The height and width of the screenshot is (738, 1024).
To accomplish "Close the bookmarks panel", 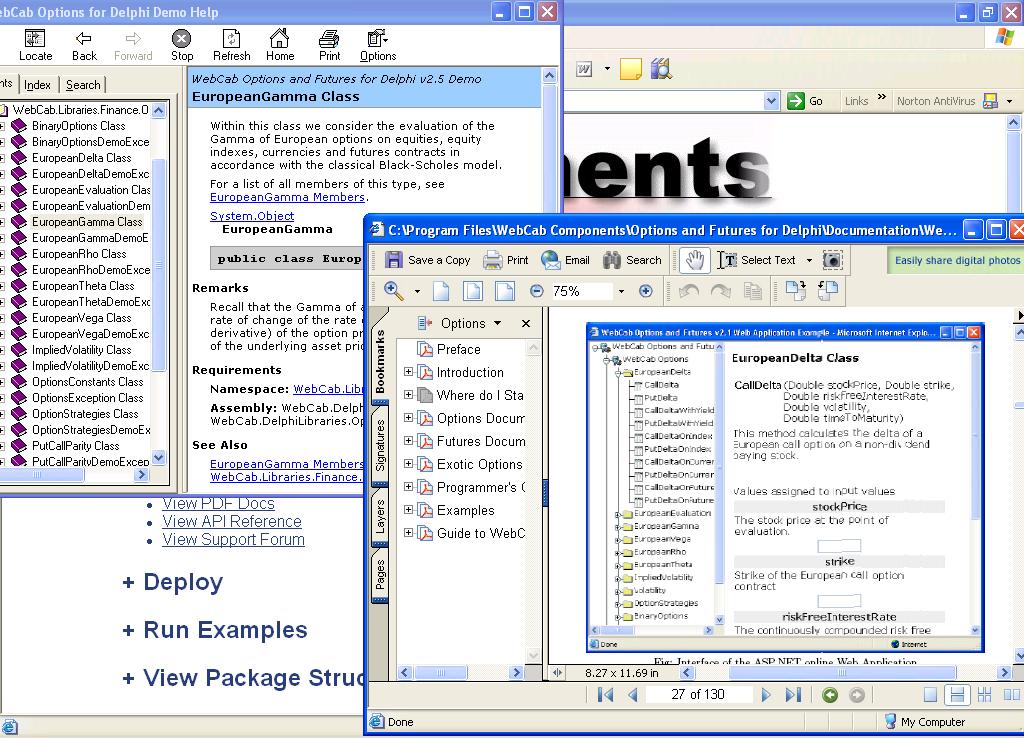I will [x=526, y=324].
